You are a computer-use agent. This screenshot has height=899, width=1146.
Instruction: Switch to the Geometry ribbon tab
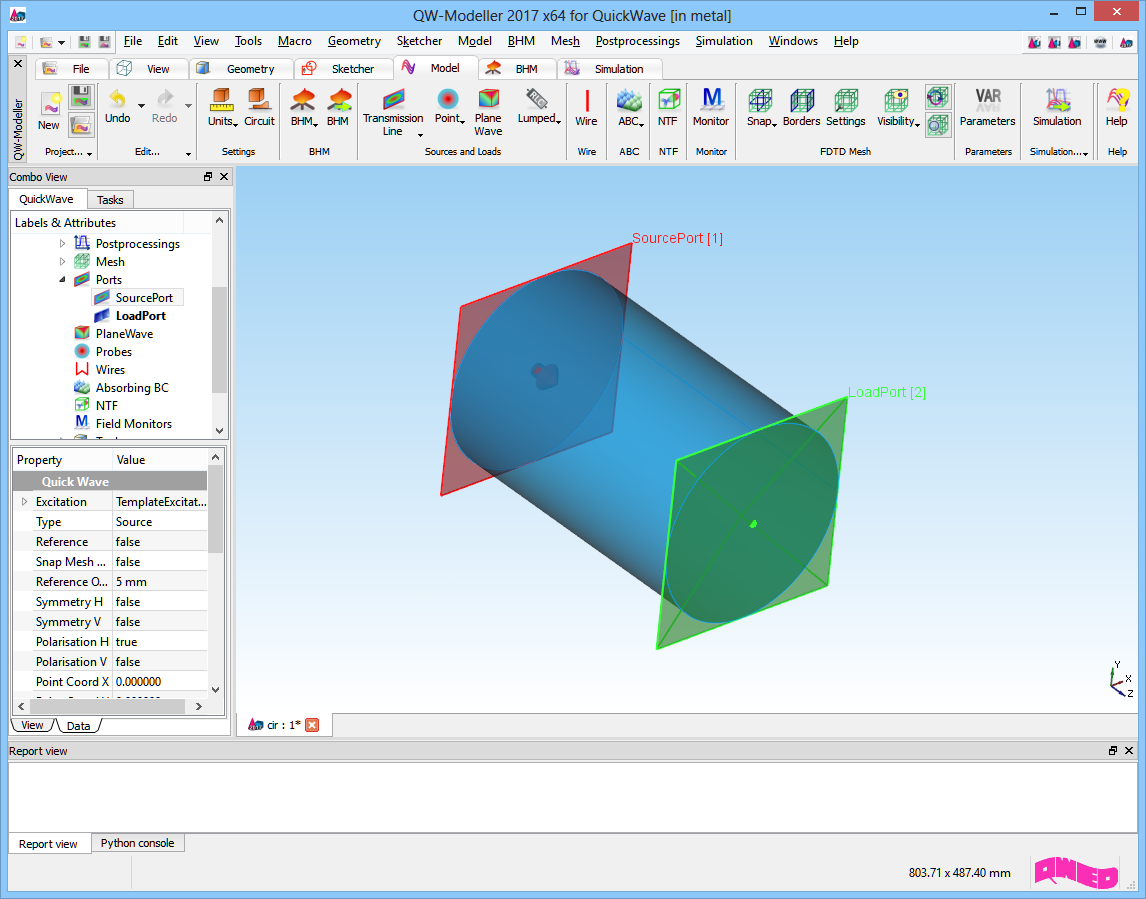(x=242, y=69)
